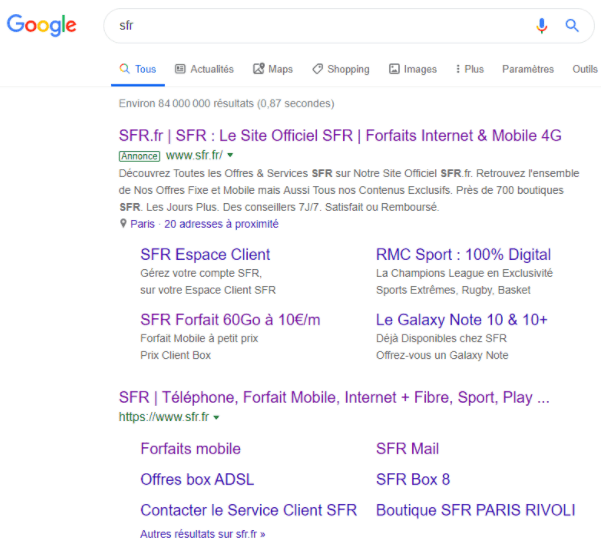Click text 'Prix Client Box'
The width and height of the screenshot is (606, 554).
click(175, 355)
